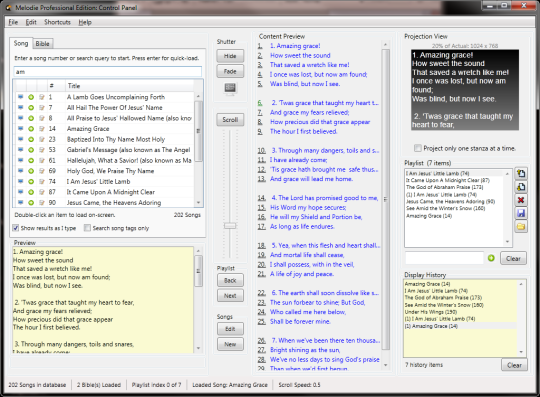Enable Search song tags only checkbox
The height and width of the screenshot is (397, 540).
[x=87, y=228]
